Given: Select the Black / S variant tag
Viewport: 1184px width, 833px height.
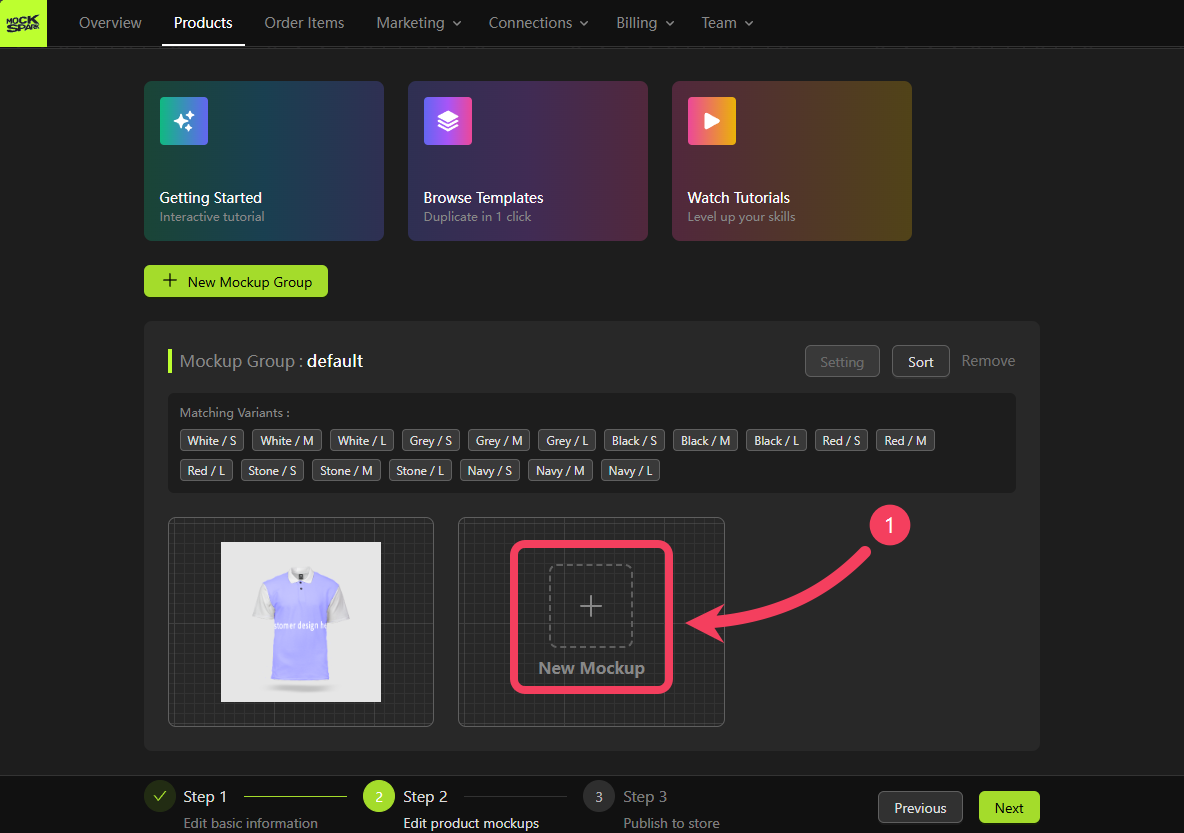Looking at the screenshot, I should pos(634,440).
